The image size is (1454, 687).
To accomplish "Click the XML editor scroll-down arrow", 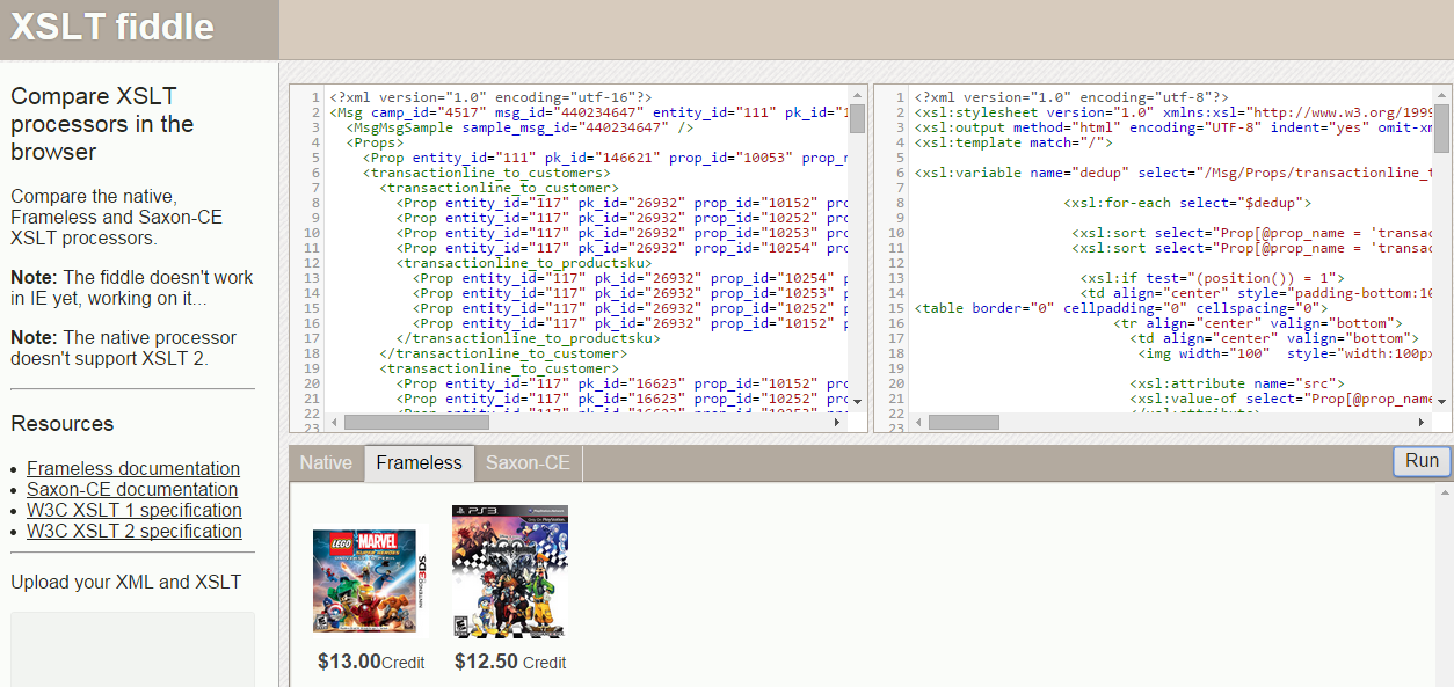I will click(x=857, y=401).
